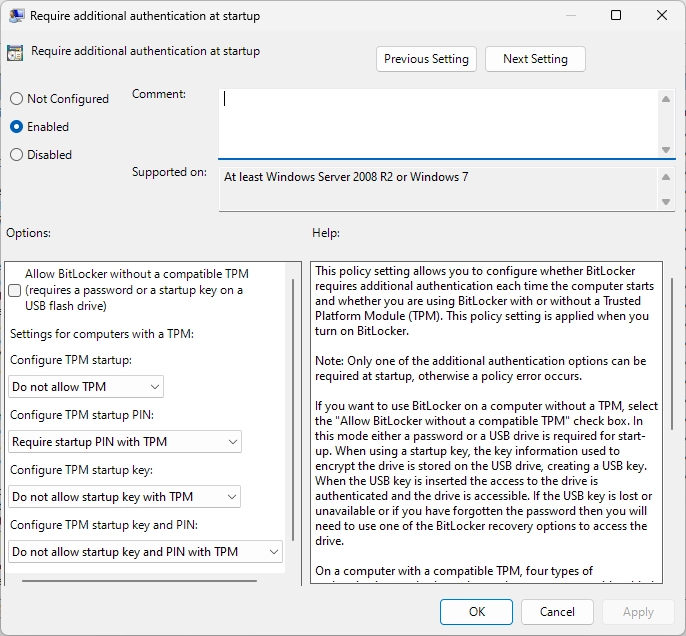Click the policy setting icon beside heading
Image resolution: width=686 pixels, height=636 pixels.
[x=15, y=52]
